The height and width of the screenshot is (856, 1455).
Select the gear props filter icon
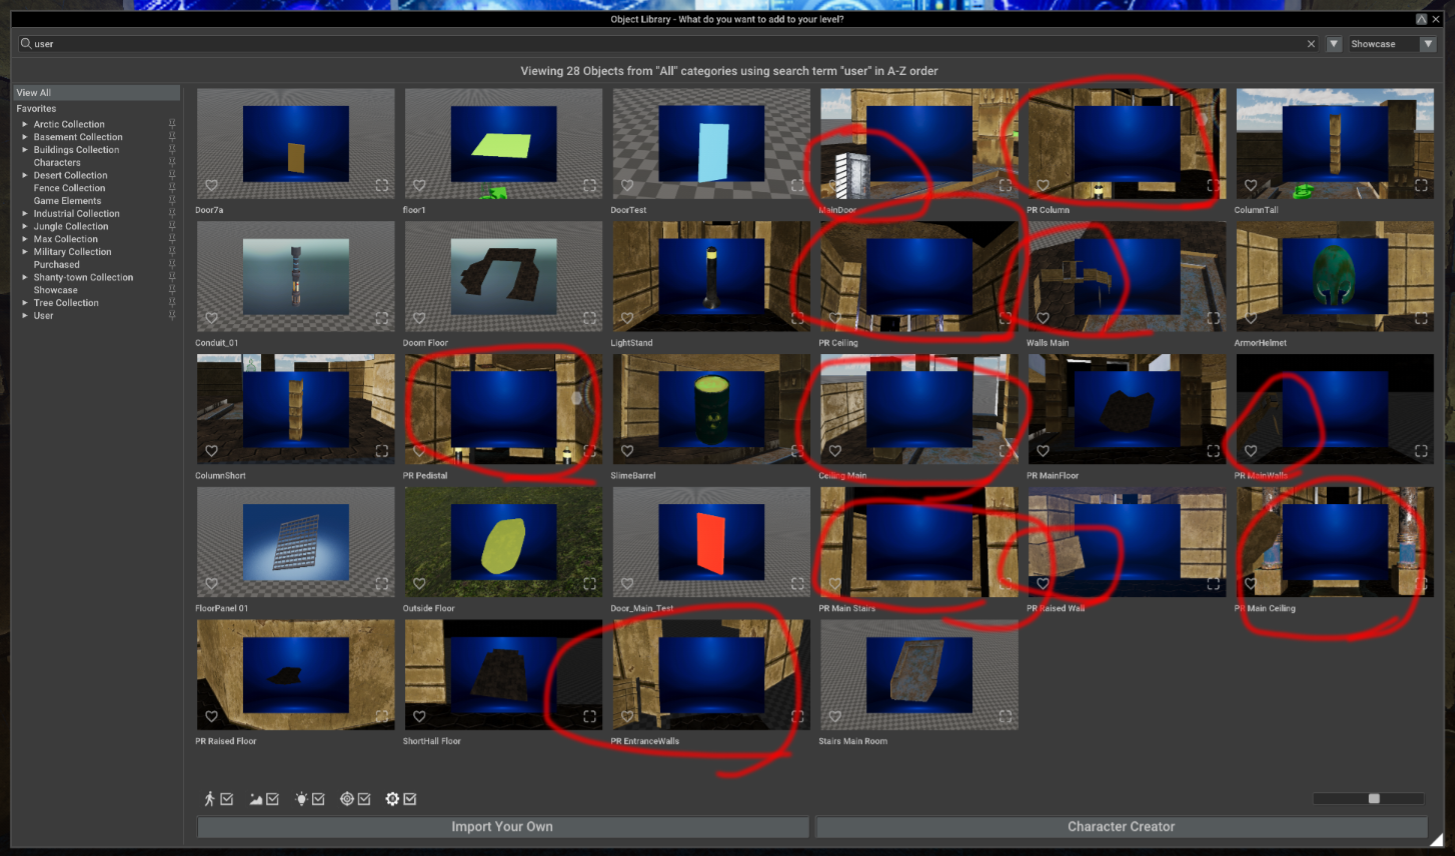pyautogui.click(x=392, y=798)
